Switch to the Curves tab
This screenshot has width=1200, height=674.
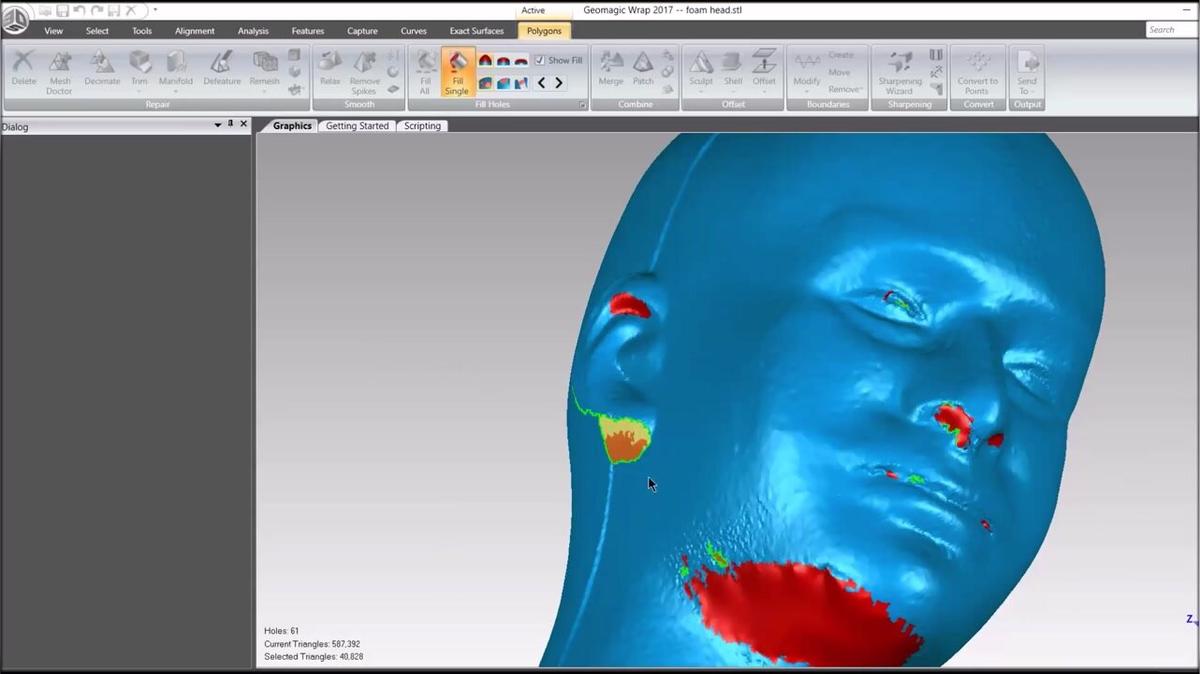coord(414,31)
